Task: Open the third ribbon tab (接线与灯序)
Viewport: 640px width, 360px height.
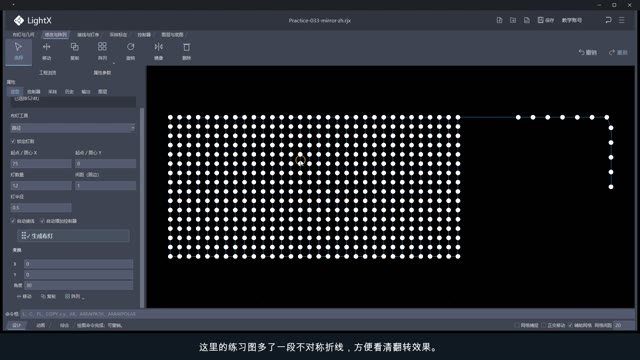Action: tap(88, 35)
